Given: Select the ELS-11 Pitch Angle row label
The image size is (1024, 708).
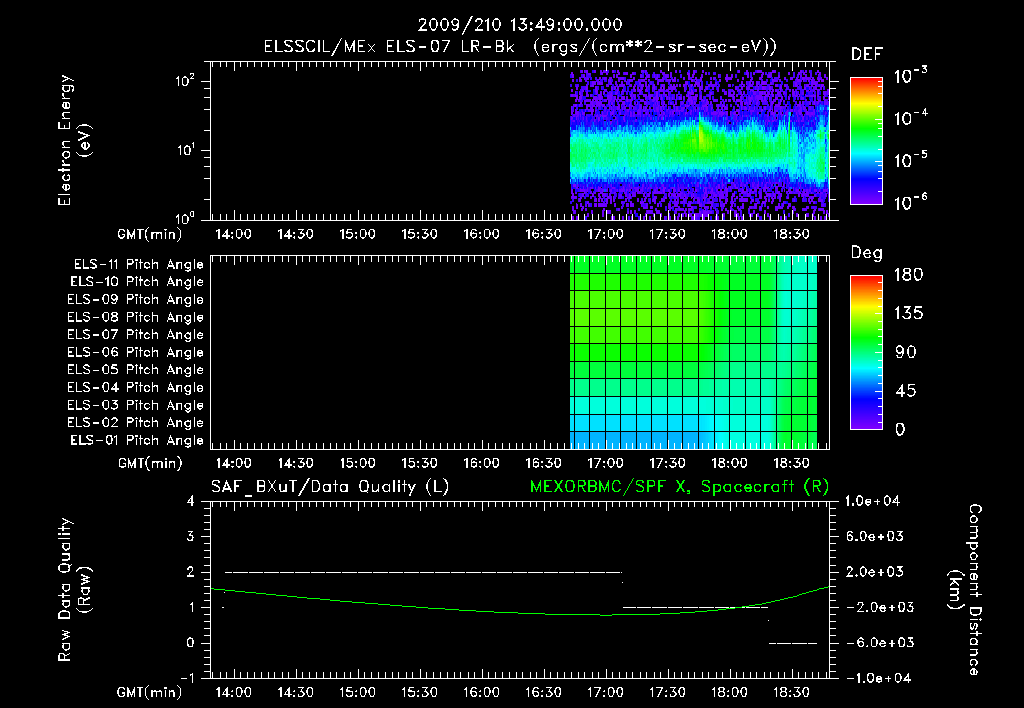Looking at the screenshot, I should (x=138, y=265).
